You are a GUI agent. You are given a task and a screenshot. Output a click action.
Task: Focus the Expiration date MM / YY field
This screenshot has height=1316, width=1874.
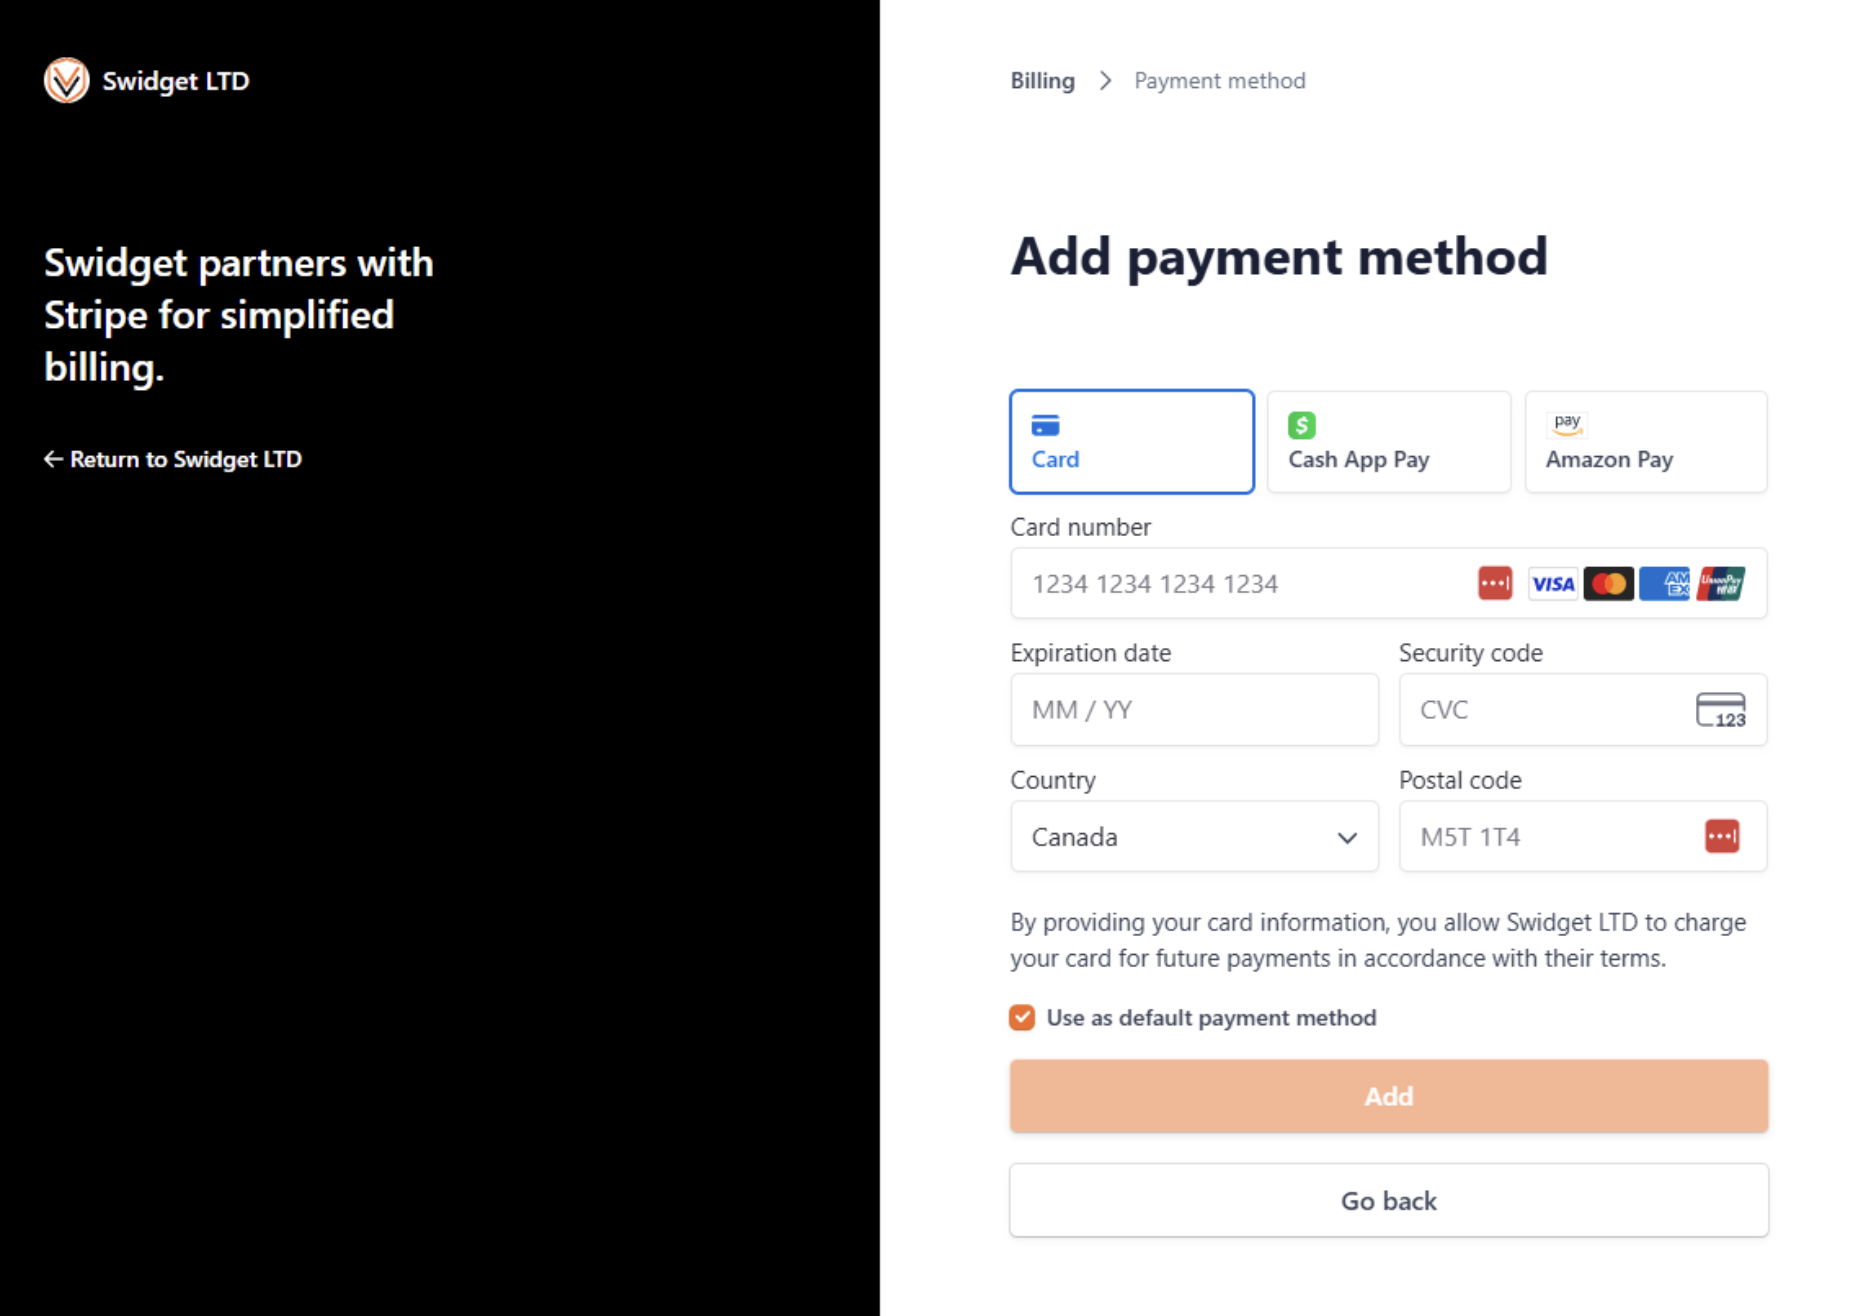pos(1194,710)
